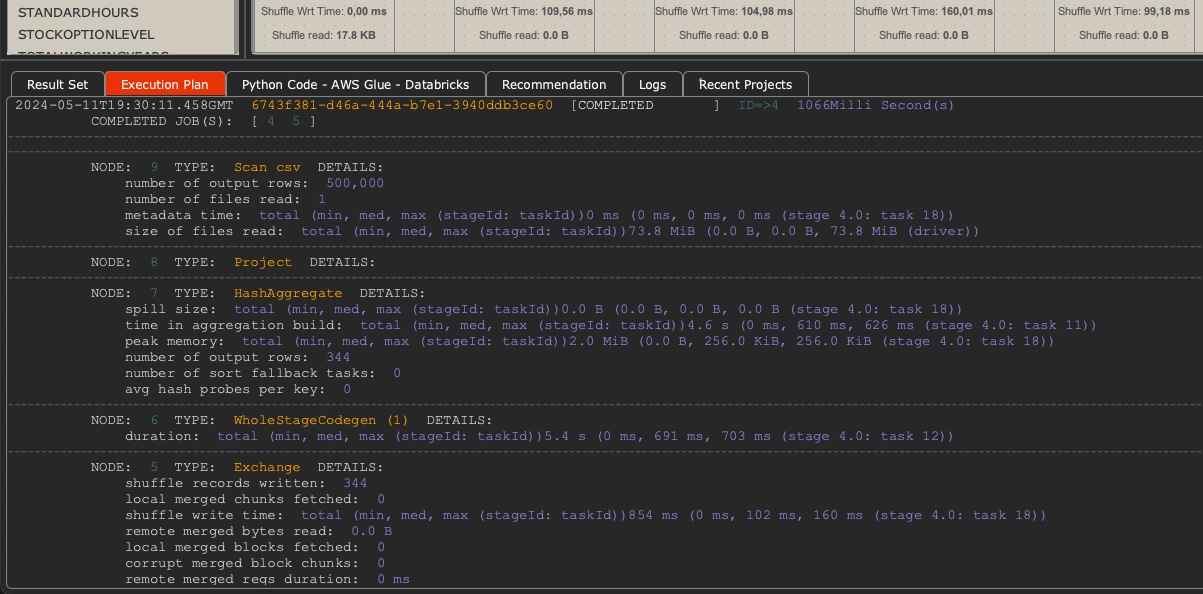Screen dimensions: 1203x594
Task: Click completed job number 4
Action: click(x=271, y=121)
